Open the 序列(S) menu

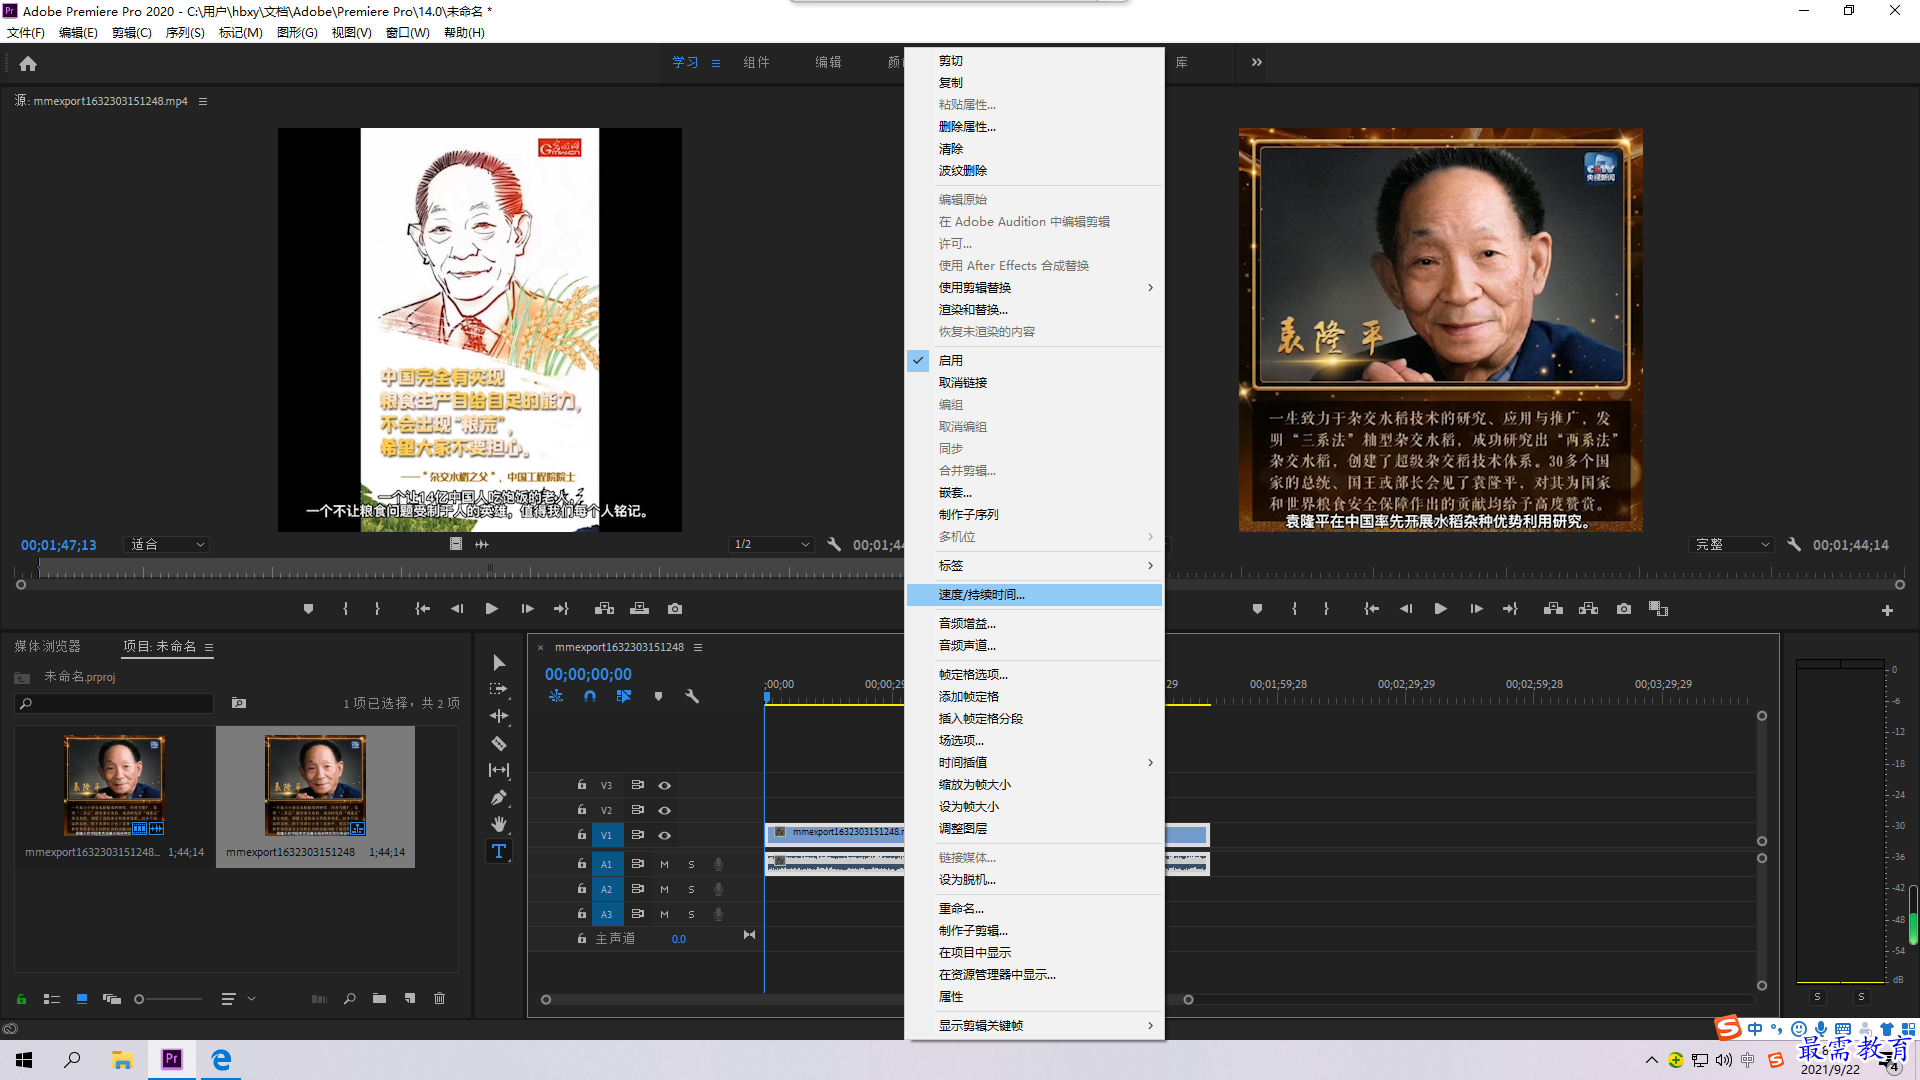184,32
